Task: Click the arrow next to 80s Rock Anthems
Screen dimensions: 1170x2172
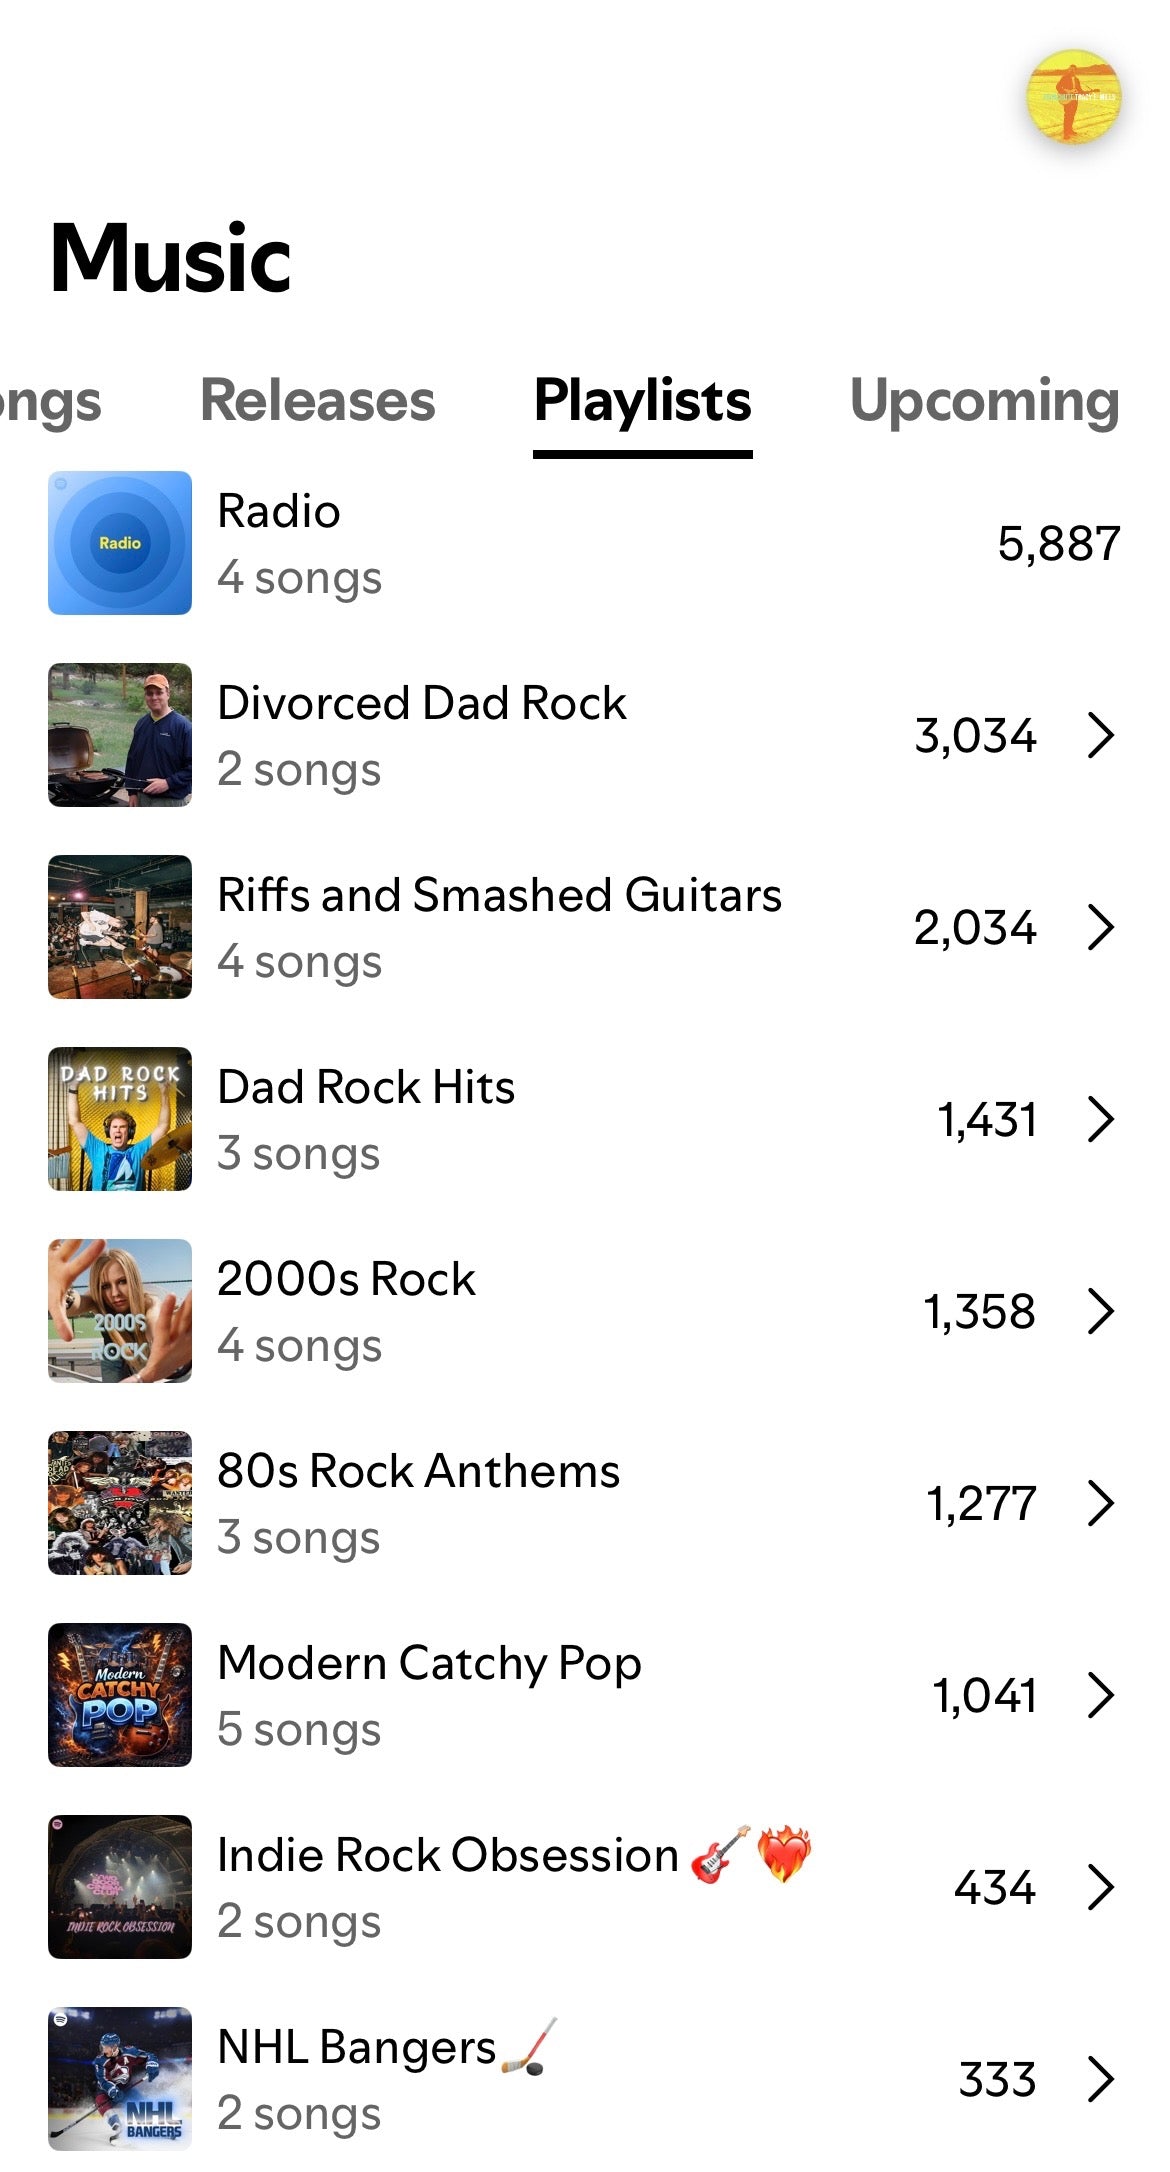Action: pyautogui.click(x=1100, y=1503)
